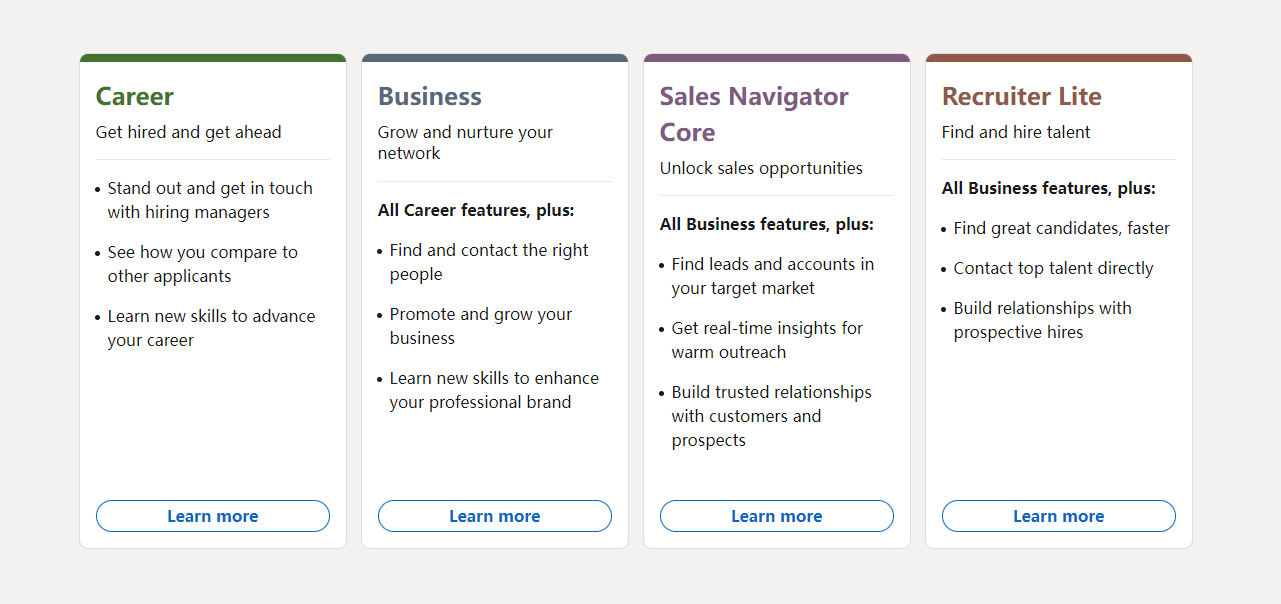Click 'Find and hire talent' subtitle
The height and width of the screenshot is (604, 1281).
(x=1016, y=132)
